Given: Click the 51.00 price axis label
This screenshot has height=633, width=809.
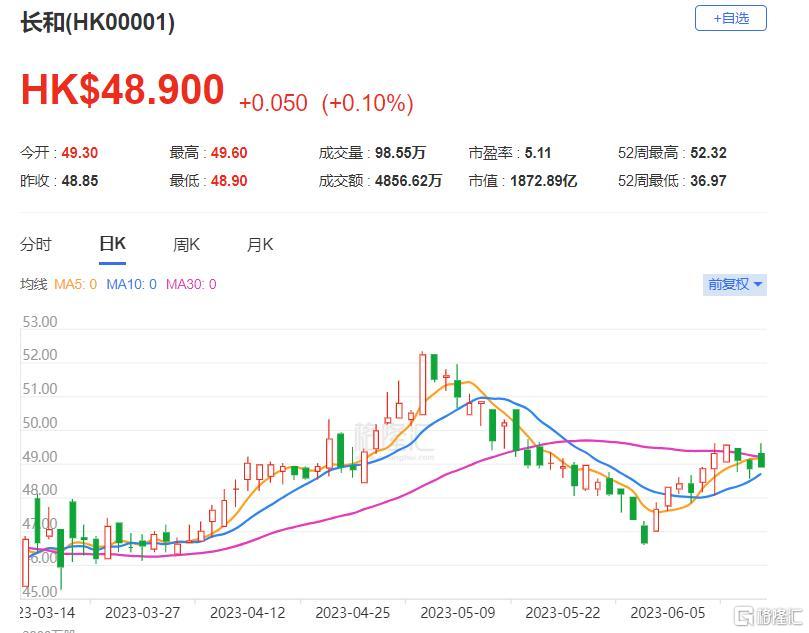Looking at the screenshot, I should pyautogui.click(x=40, y=389).
